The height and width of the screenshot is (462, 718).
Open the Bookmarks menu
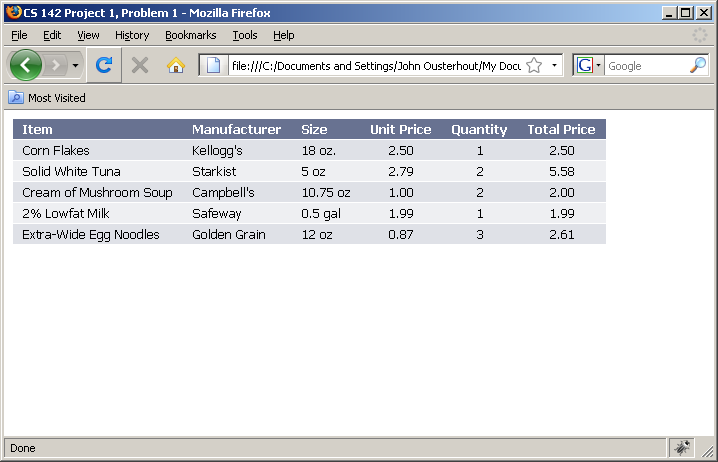click(x=190, y=35)
